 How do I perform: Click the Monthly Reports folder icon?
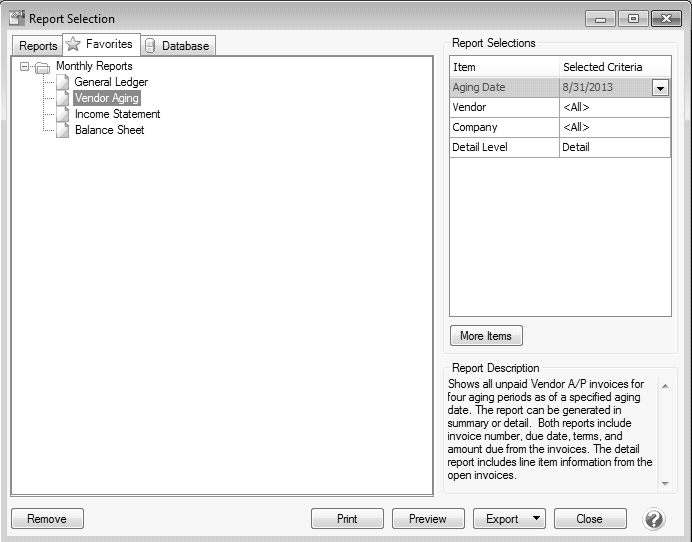(42, 67)
